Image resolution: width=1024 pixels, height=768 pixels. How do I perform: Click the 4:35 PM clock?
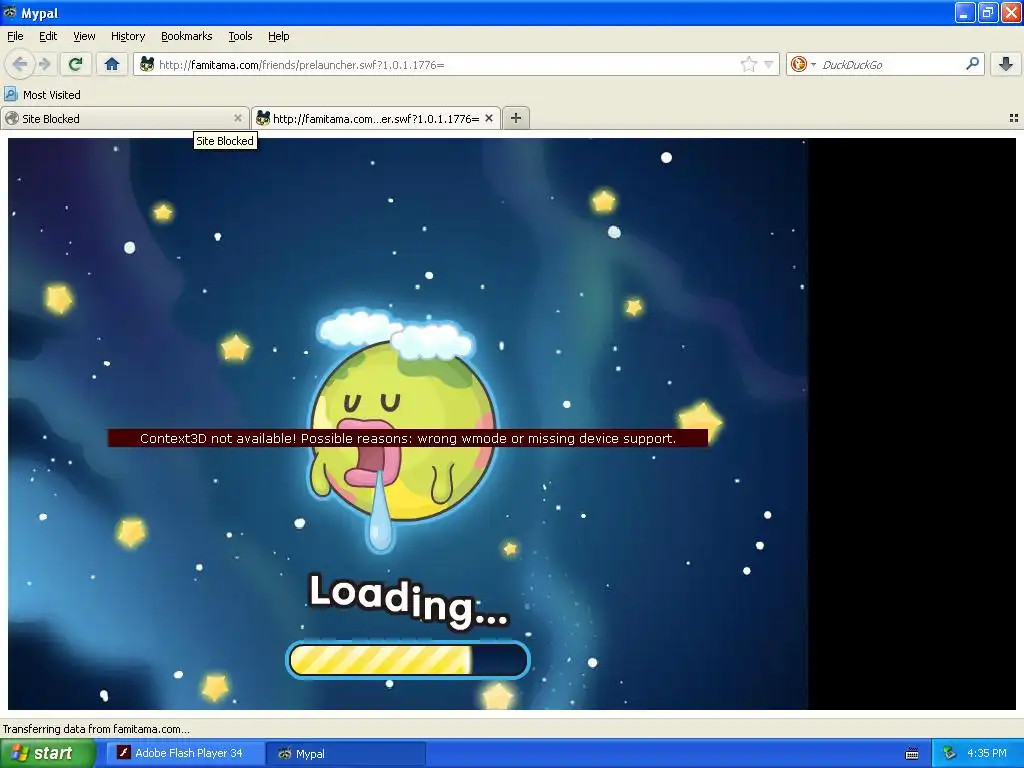987,753
